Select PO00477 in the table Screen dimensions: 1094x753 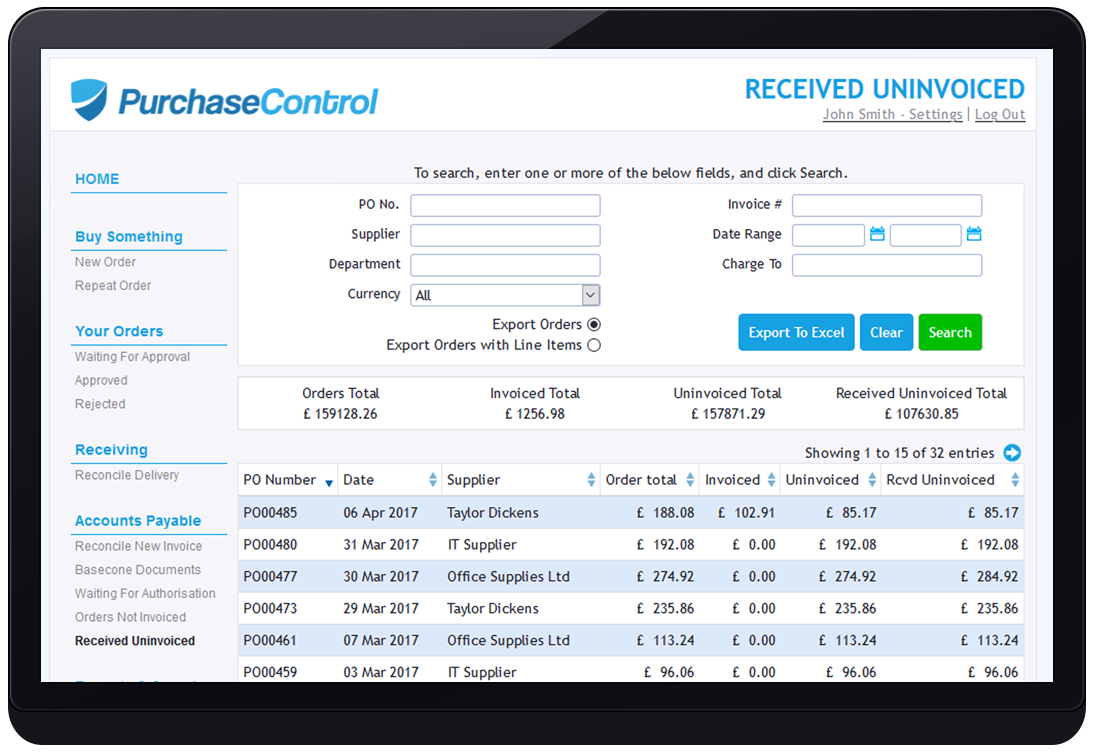pyautogui.click(x=270, y=577)
